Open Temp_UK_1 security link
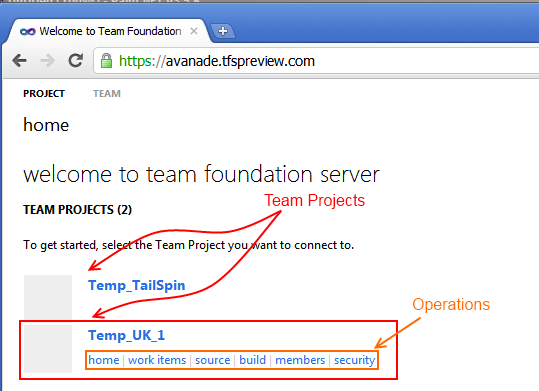Image resolution: width=539 pixels, height=391 pixels. [x=354, y=360]
